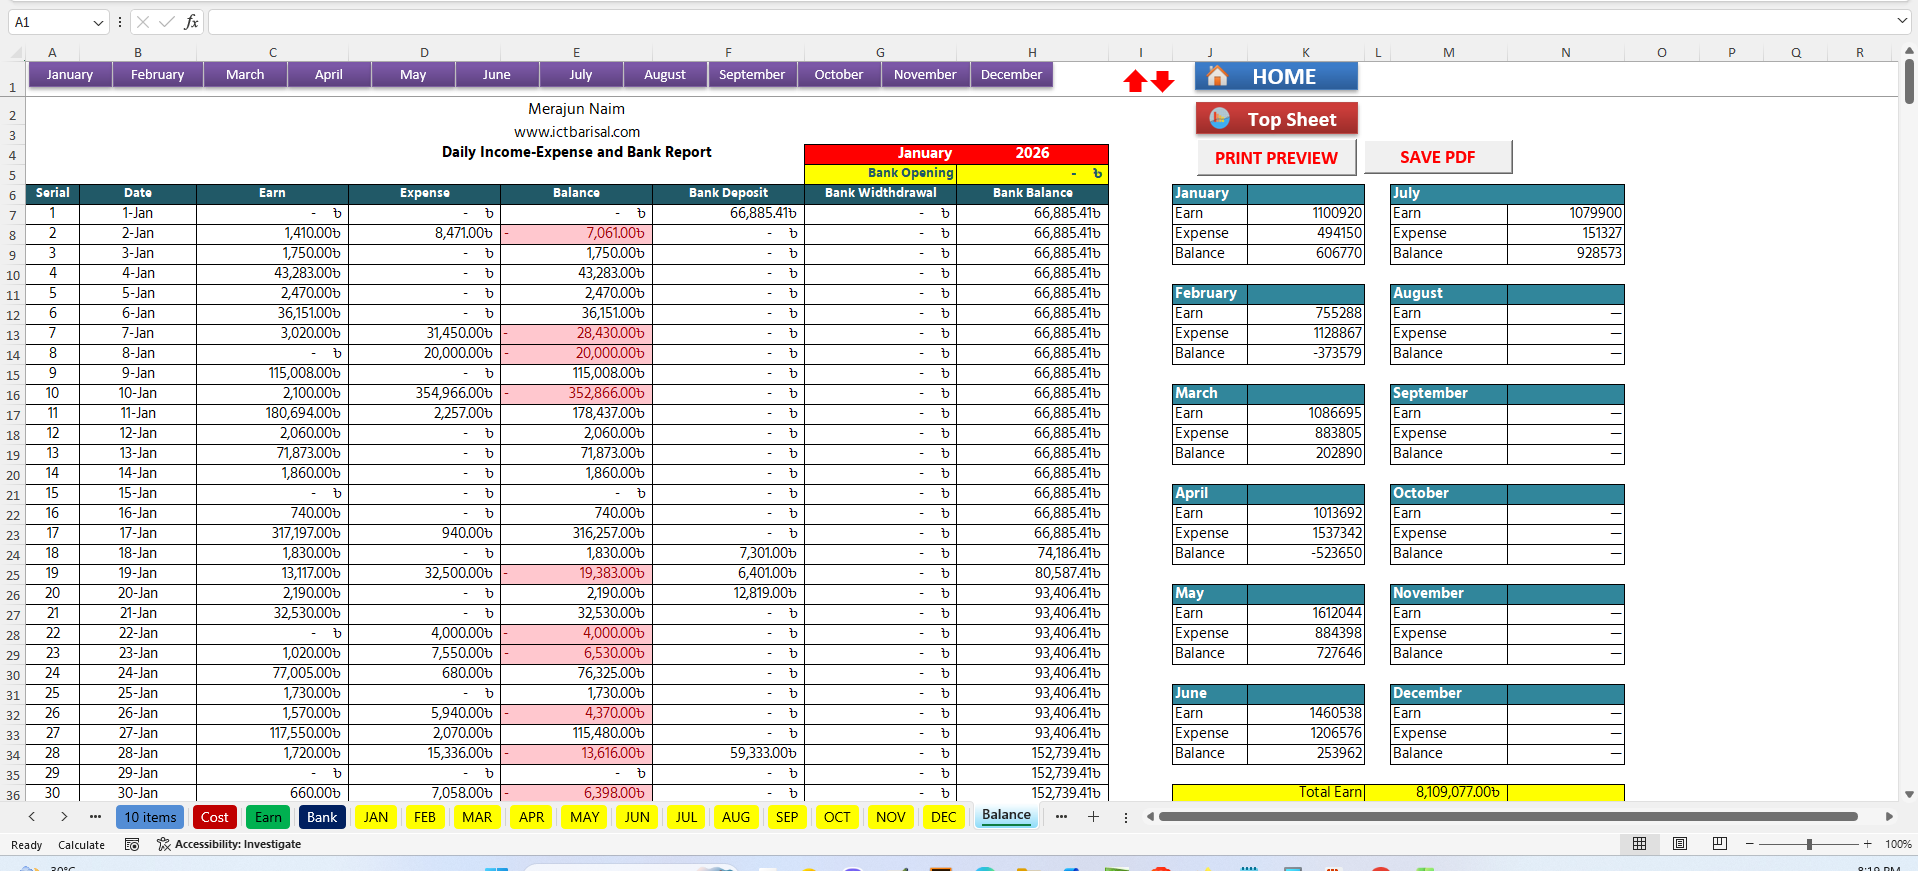Select column D header
The width and height of the screenshot is (1918, 871).
[x=424, y=52]
